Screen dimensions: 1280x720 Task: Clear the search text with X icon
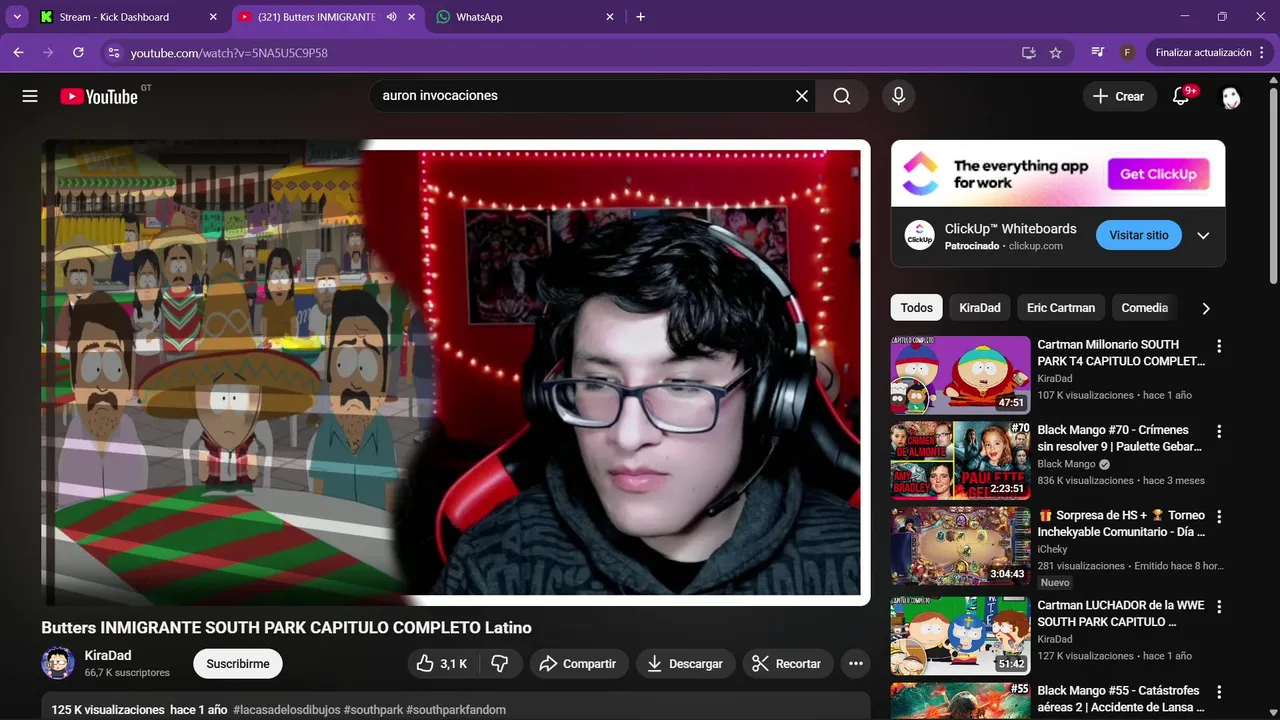click(x=802, y=96)
